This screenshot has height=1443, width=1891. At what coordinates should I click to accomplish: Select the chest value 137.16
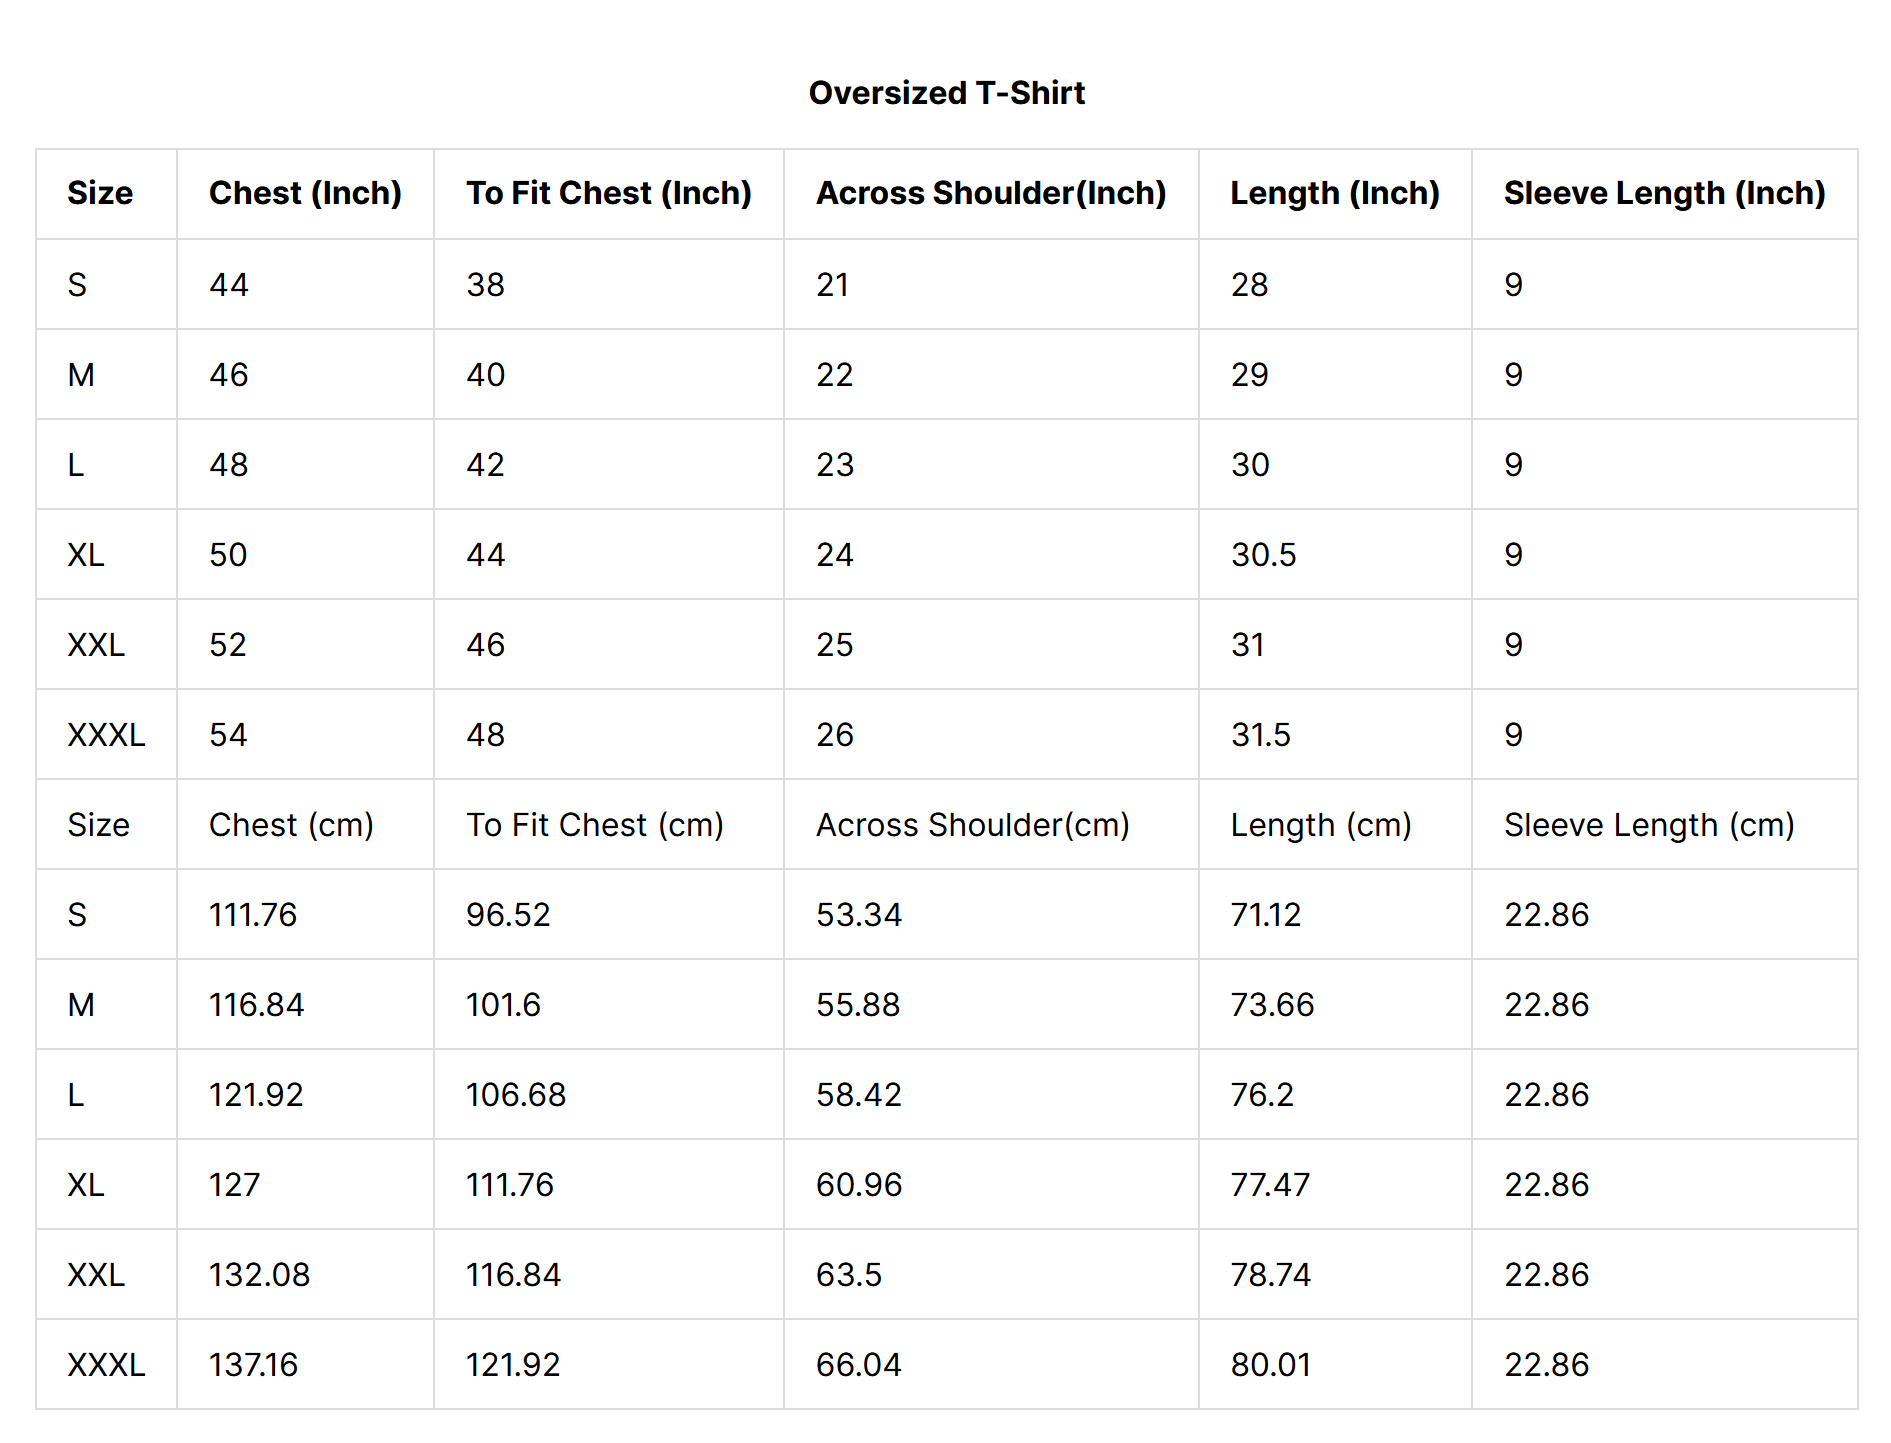(x=253, y=1365)
